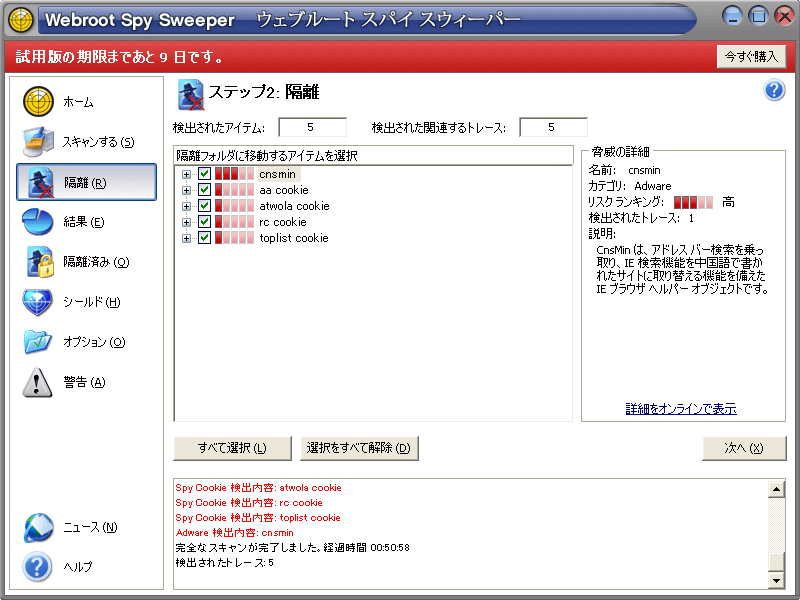Uncheck the atwola cookie checkbox
The width and height of the screenshot is (800, 600).
tap(205, 206)
